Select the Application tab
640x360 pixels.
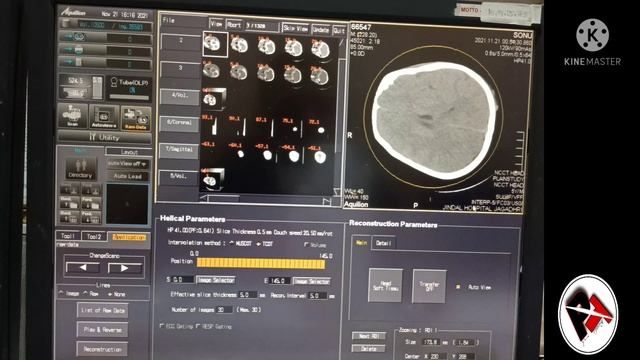click(x=129, y=237)
